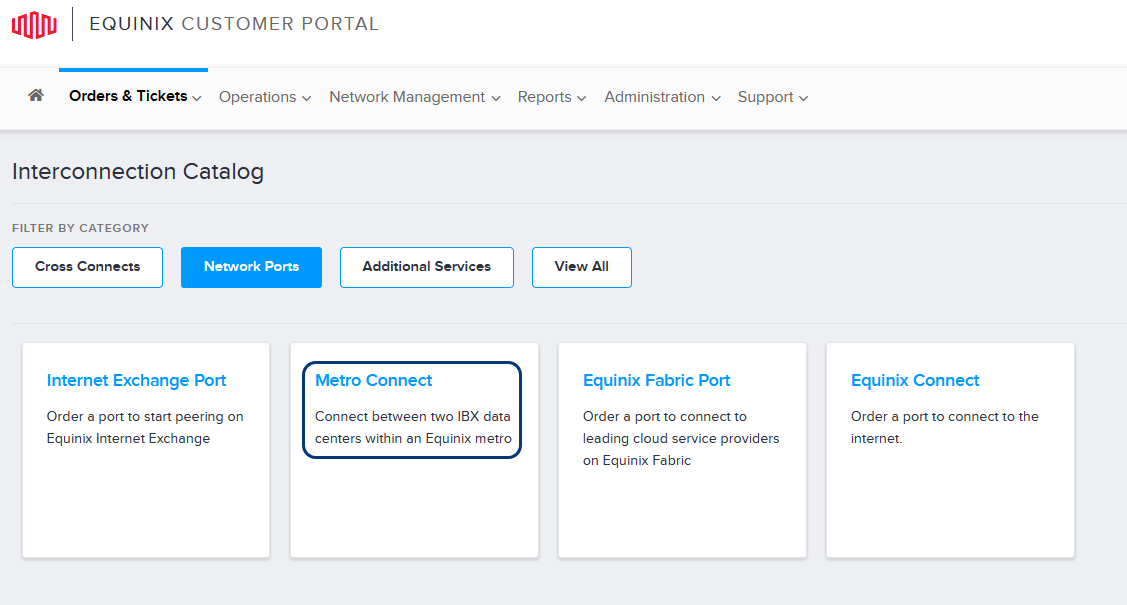
Task: Click the chevron beside Network Management
Action: click(x=495, y=98)
